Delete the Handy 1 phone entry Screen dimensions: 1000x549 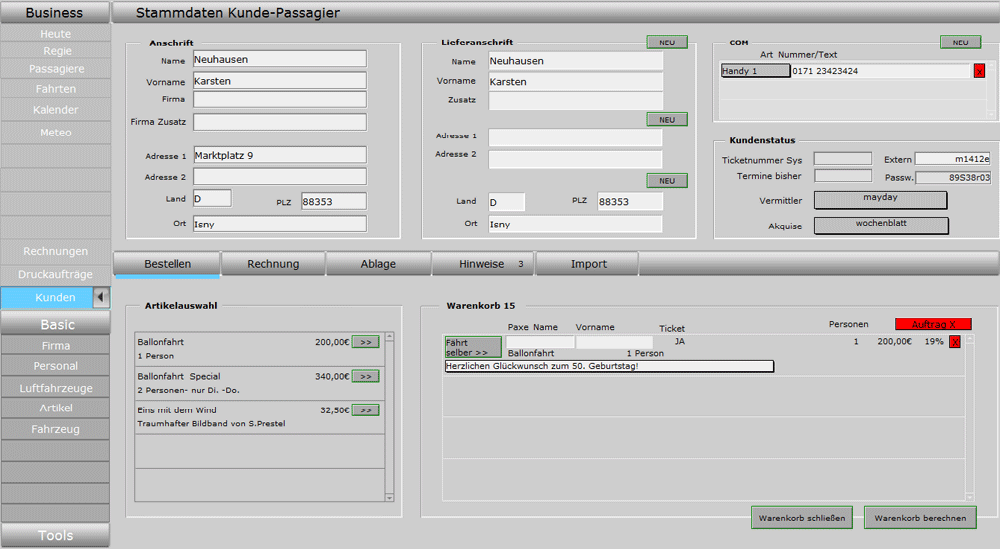pos(979,71)
